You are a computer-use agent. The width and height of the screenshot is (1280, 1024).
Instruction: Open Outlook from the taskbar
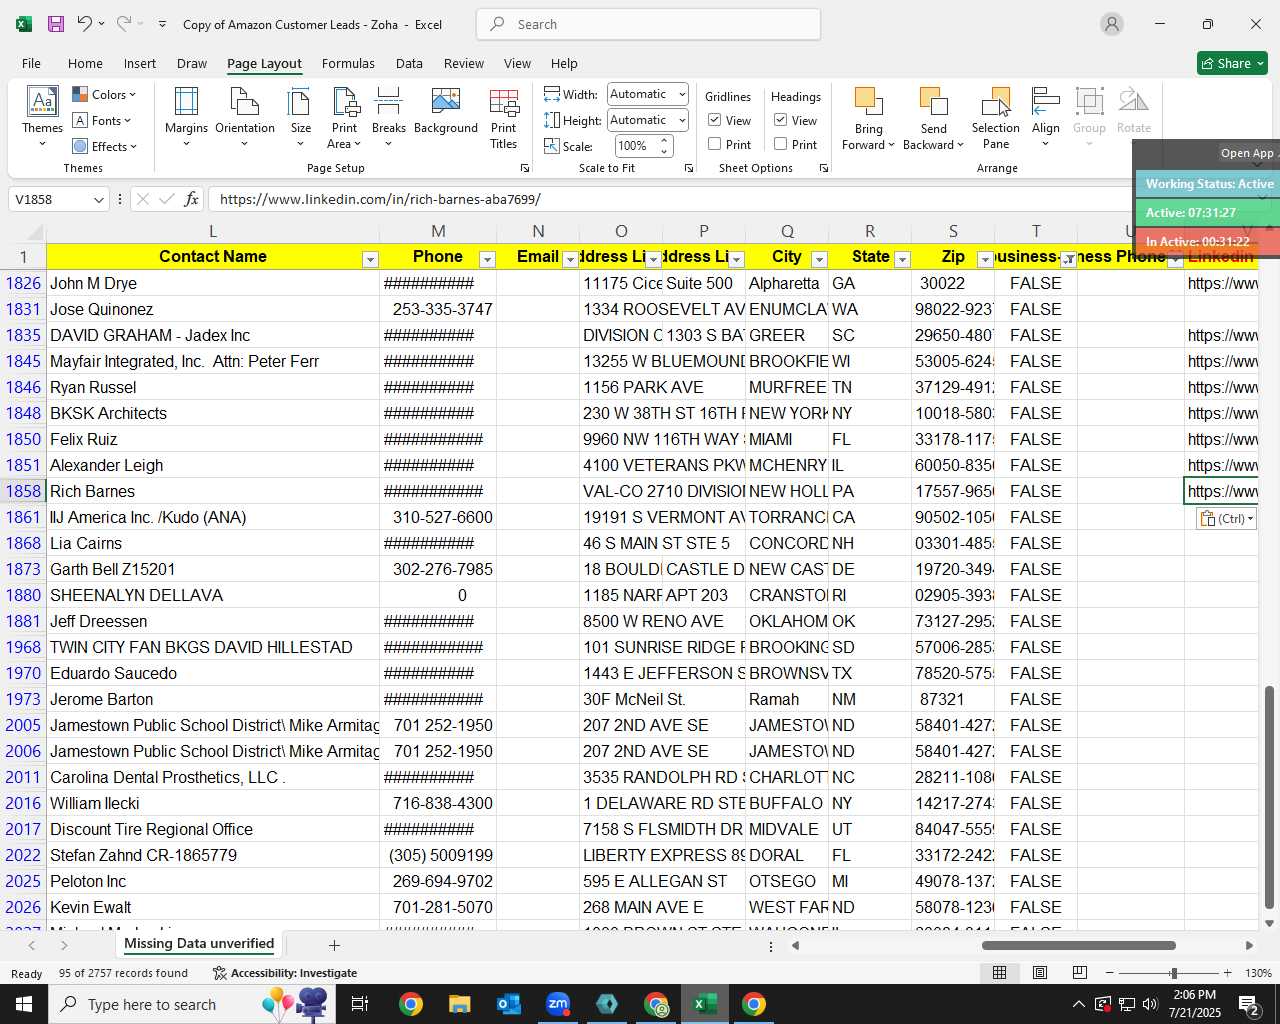point(509,1004)
